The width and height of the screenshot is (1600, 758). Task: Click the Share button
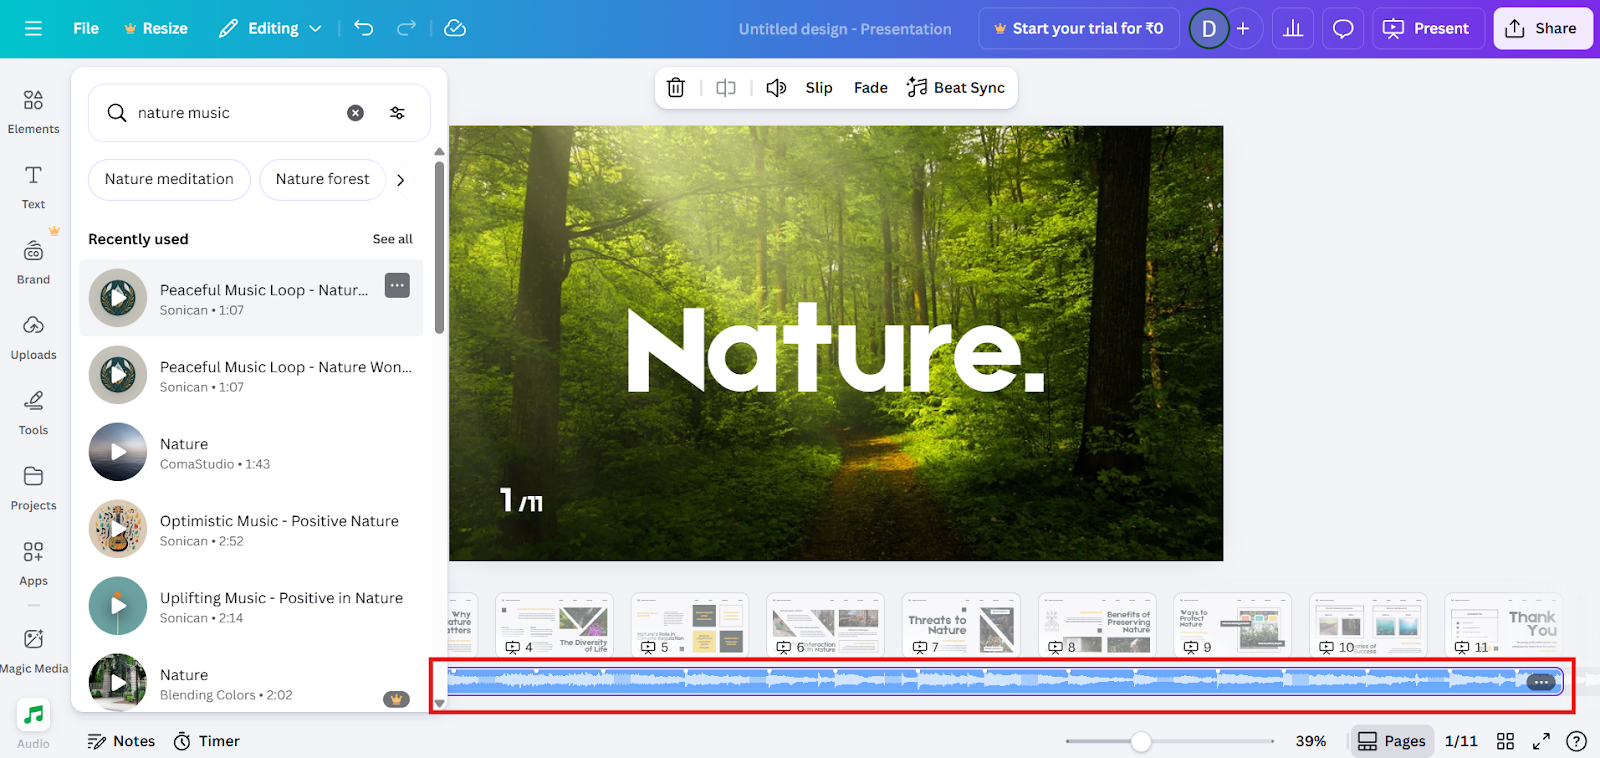tap(1542, 28)
